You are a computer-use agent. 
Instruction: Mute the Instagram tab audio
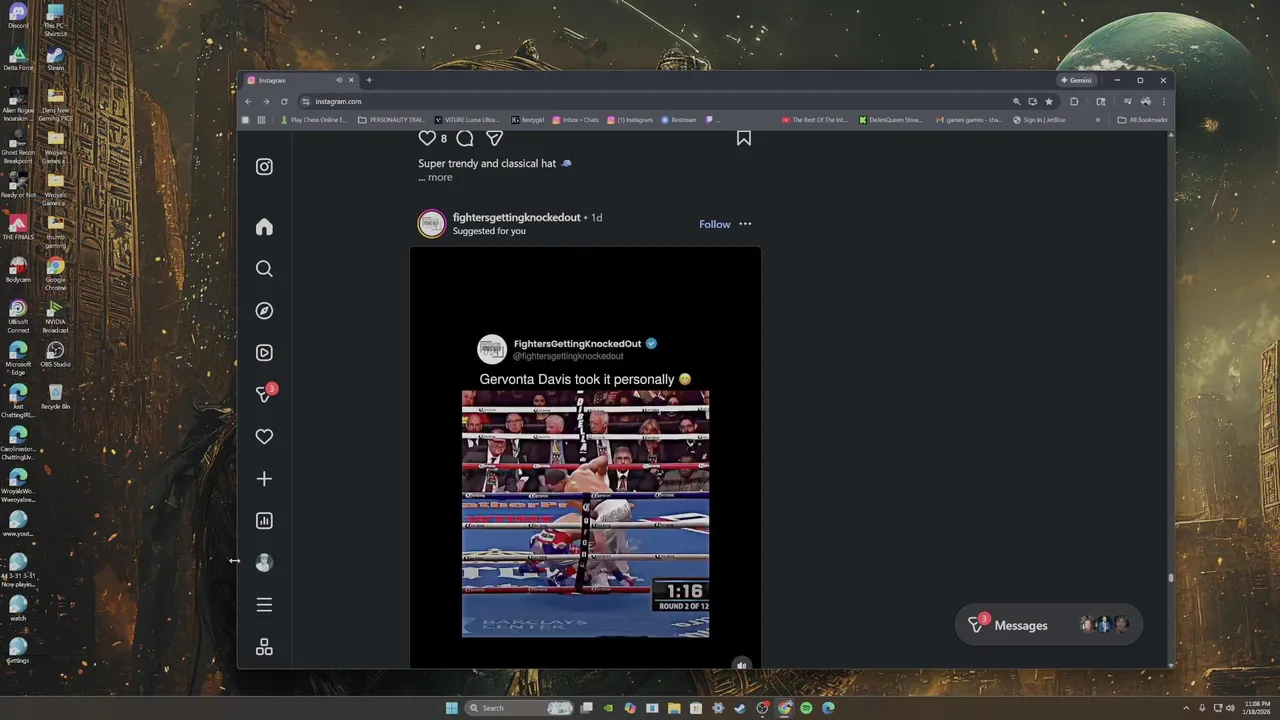[x=339, y=80]
